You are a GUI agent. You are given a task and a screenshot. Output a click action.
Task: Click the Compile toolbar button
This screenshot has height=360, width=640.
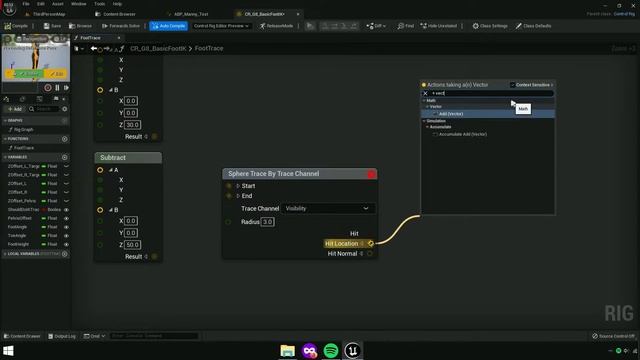[x=16, y=26]
